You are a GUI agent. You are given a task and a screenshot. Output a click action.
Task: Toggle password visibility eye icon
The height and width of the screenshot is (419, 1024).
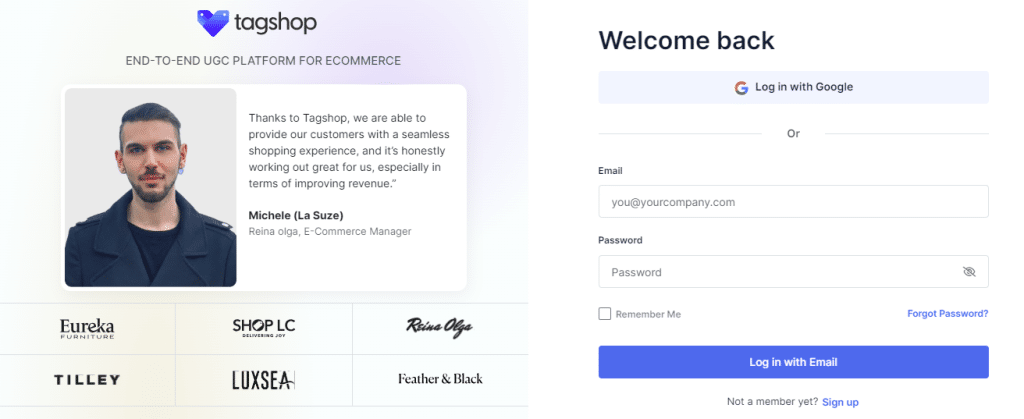click(968, 272)
